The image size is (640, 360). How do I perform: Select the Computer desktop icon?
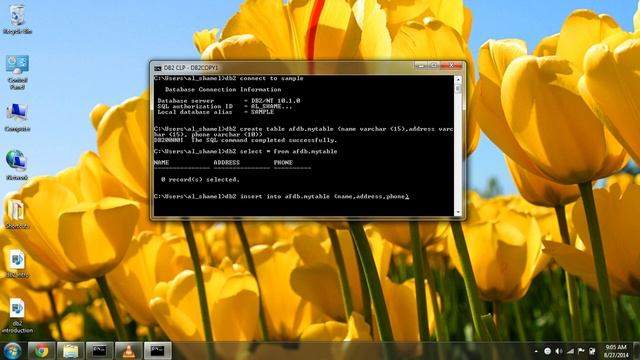17,118
